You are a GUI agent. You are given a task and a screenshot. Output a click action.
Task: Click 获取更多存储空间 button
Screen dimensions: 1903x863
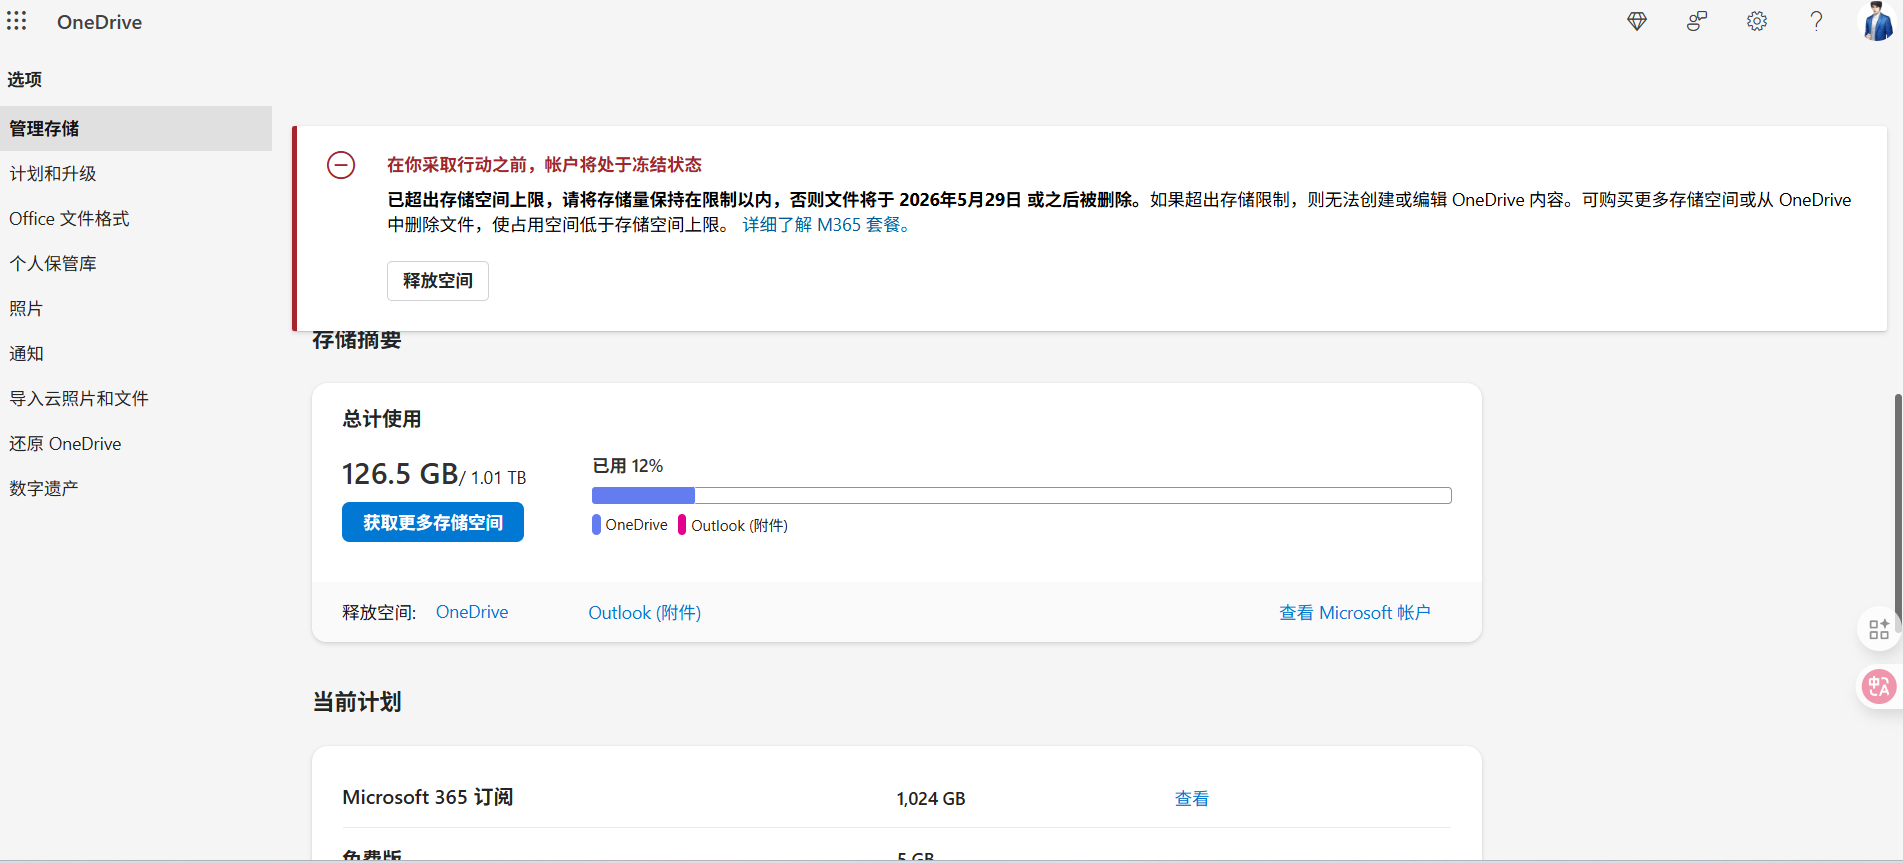[x=433, y=522]
